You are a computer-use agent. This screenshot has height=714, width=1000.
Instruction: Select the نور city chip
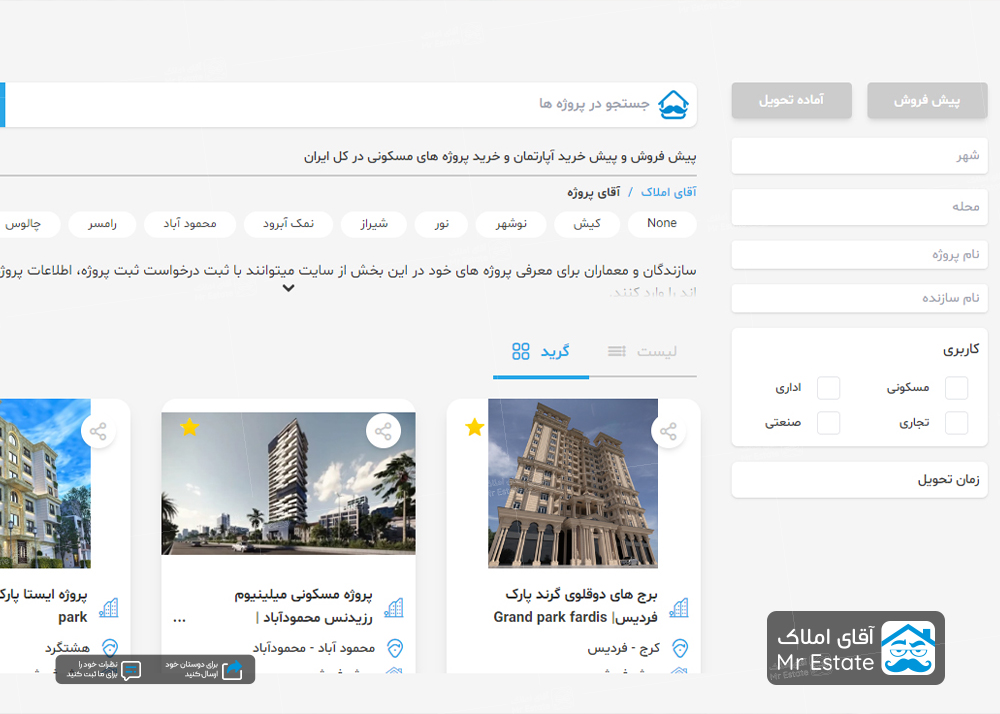click(441, 224)
